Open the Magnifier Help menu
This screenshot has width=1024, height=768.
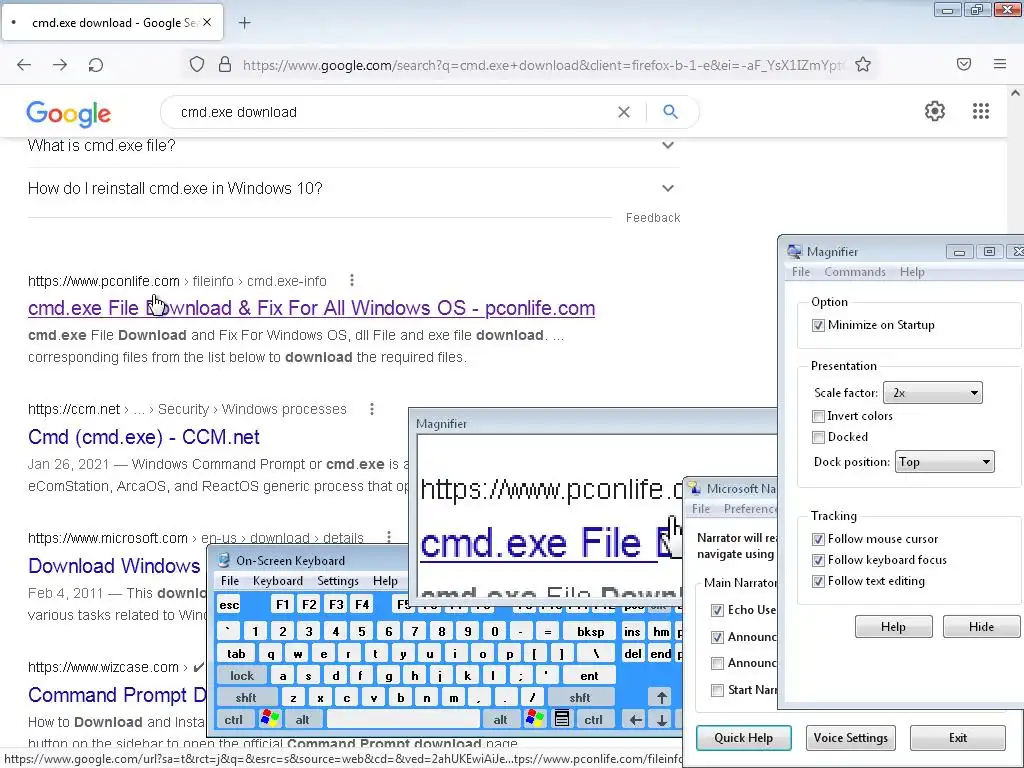point(912,272)
